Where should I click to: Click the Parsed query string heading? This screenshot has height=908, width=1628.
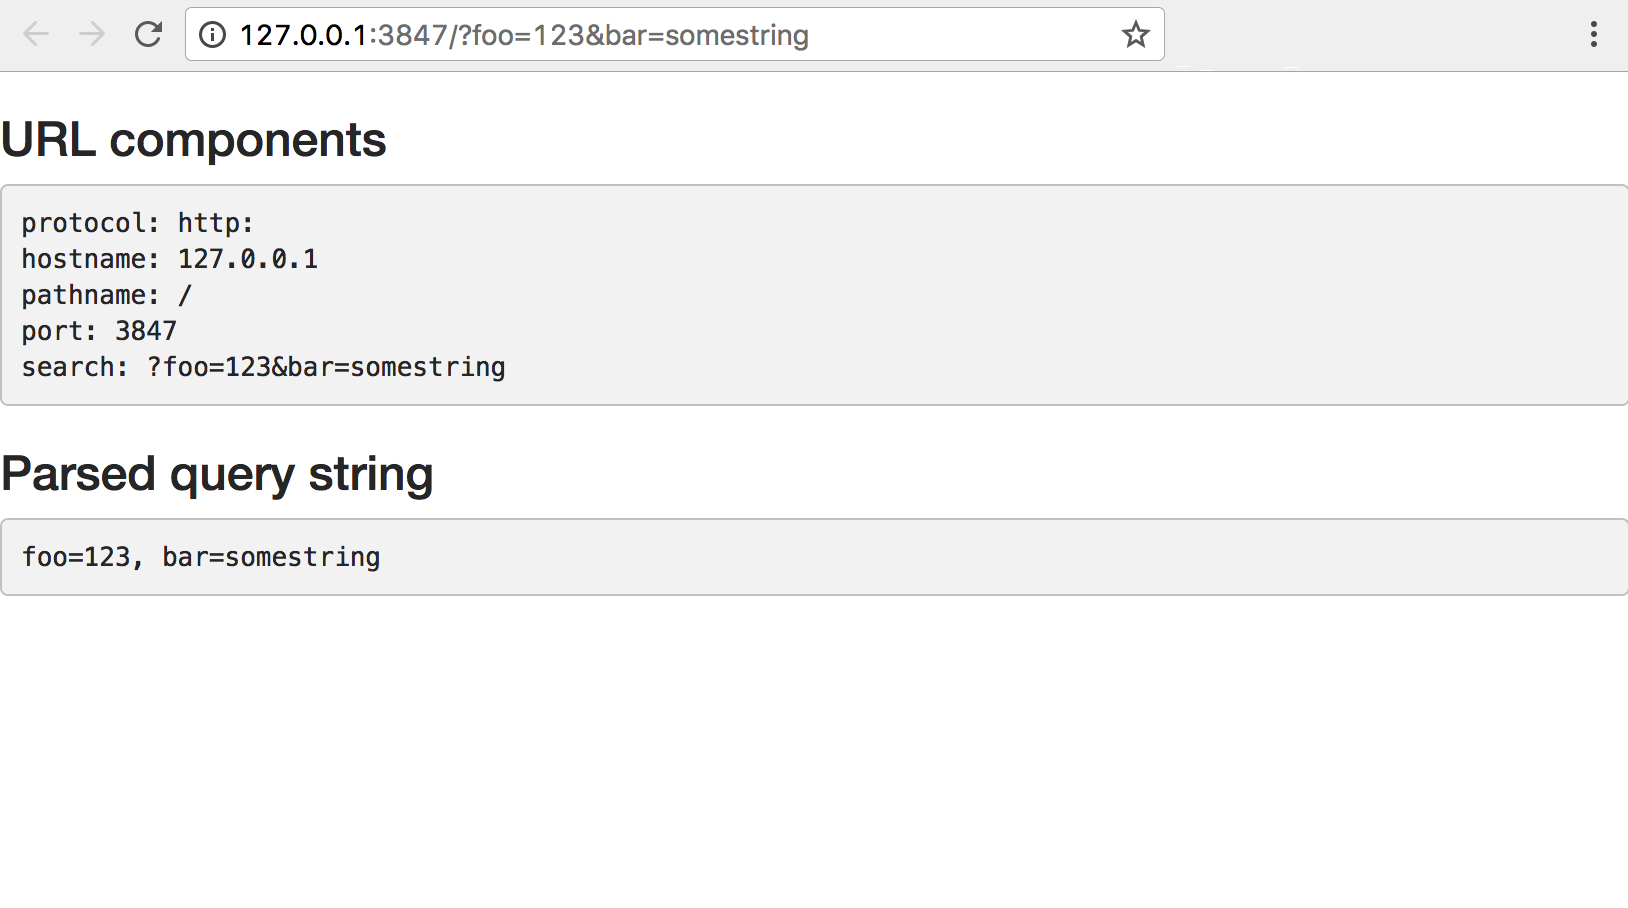[x=217, y=473]
